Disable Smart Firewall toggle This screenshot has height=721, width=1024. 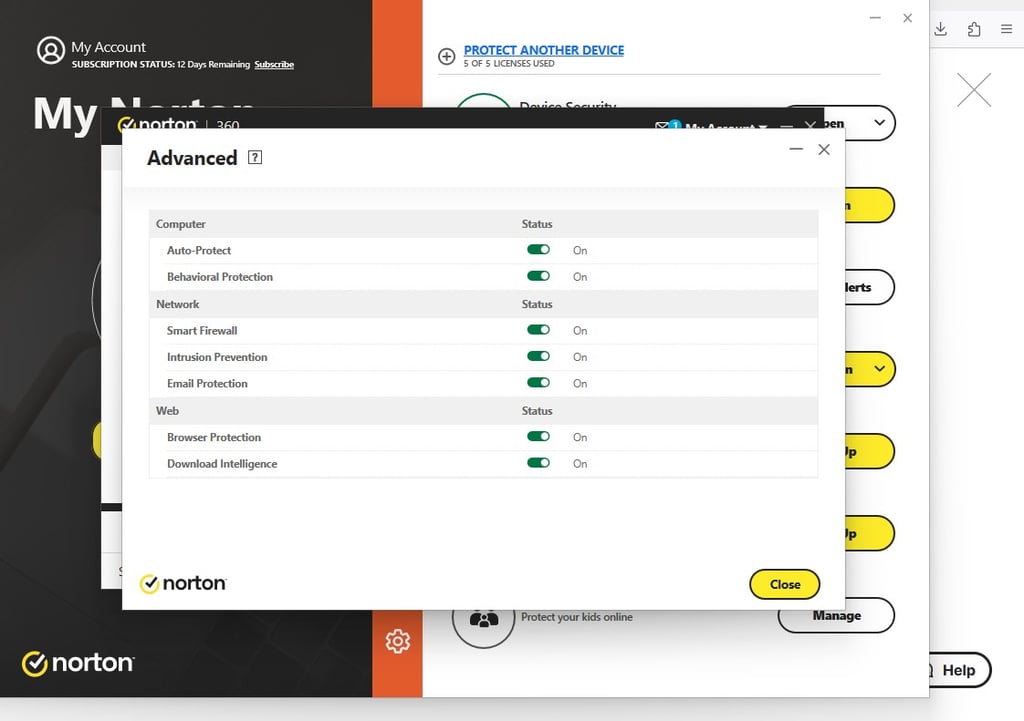pos(538,330)
